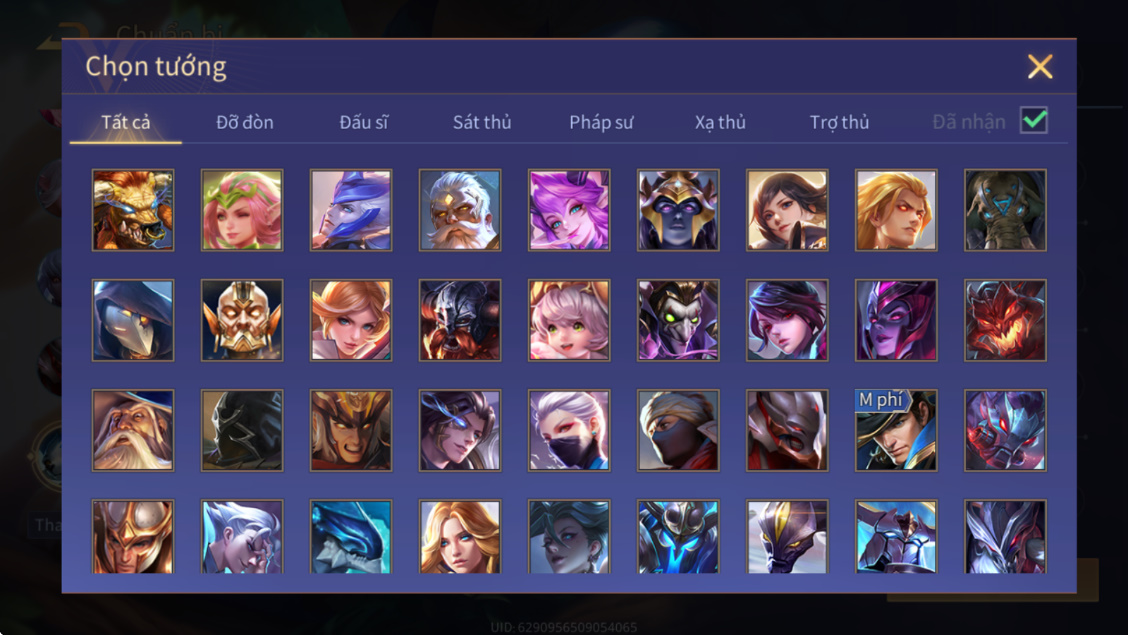Pick the wizard with long white beard
Viewport: 1128px width, 635px height.
[133, 430]
